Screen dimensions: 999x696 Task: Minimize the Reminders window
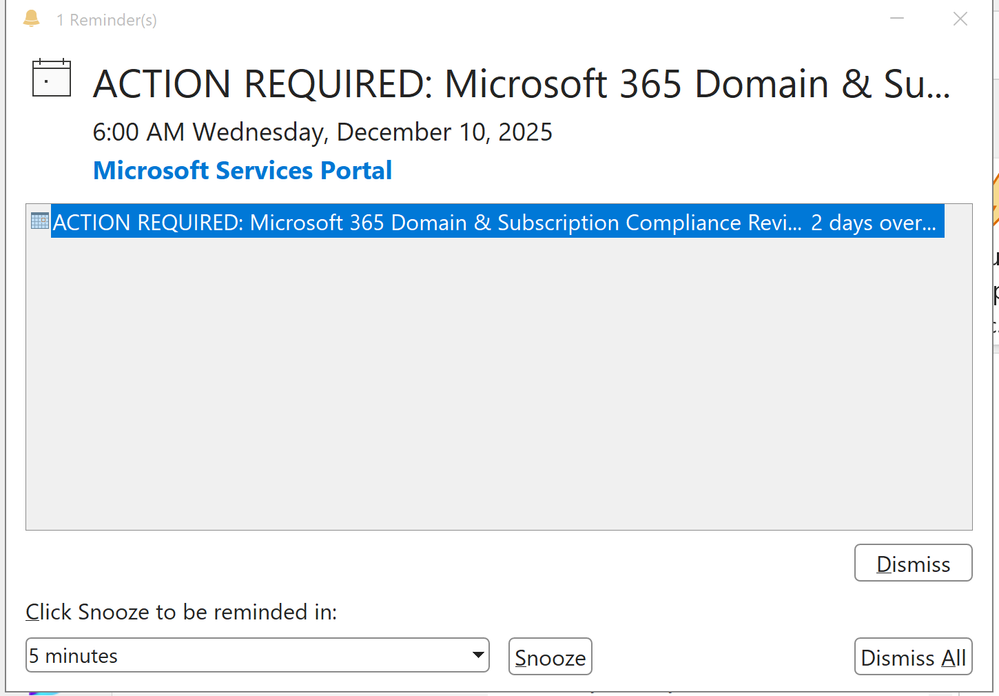(899, 19)
